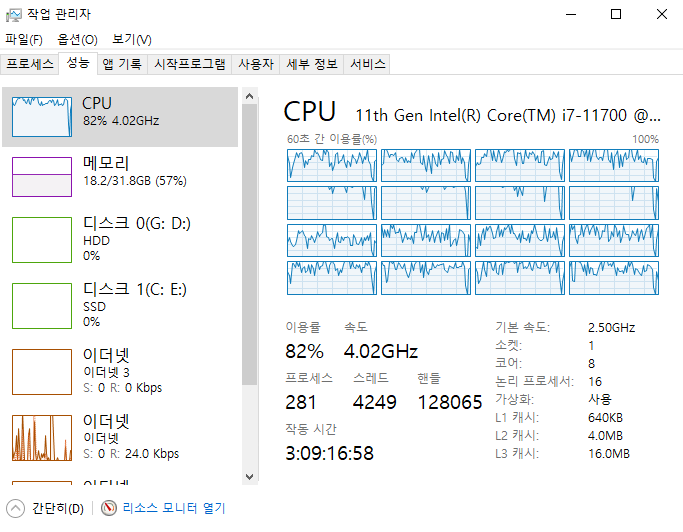This screenshot has height=532, width=683.
Task: Open the 리소스 모니터 열기 link
Action: [174, 508]
